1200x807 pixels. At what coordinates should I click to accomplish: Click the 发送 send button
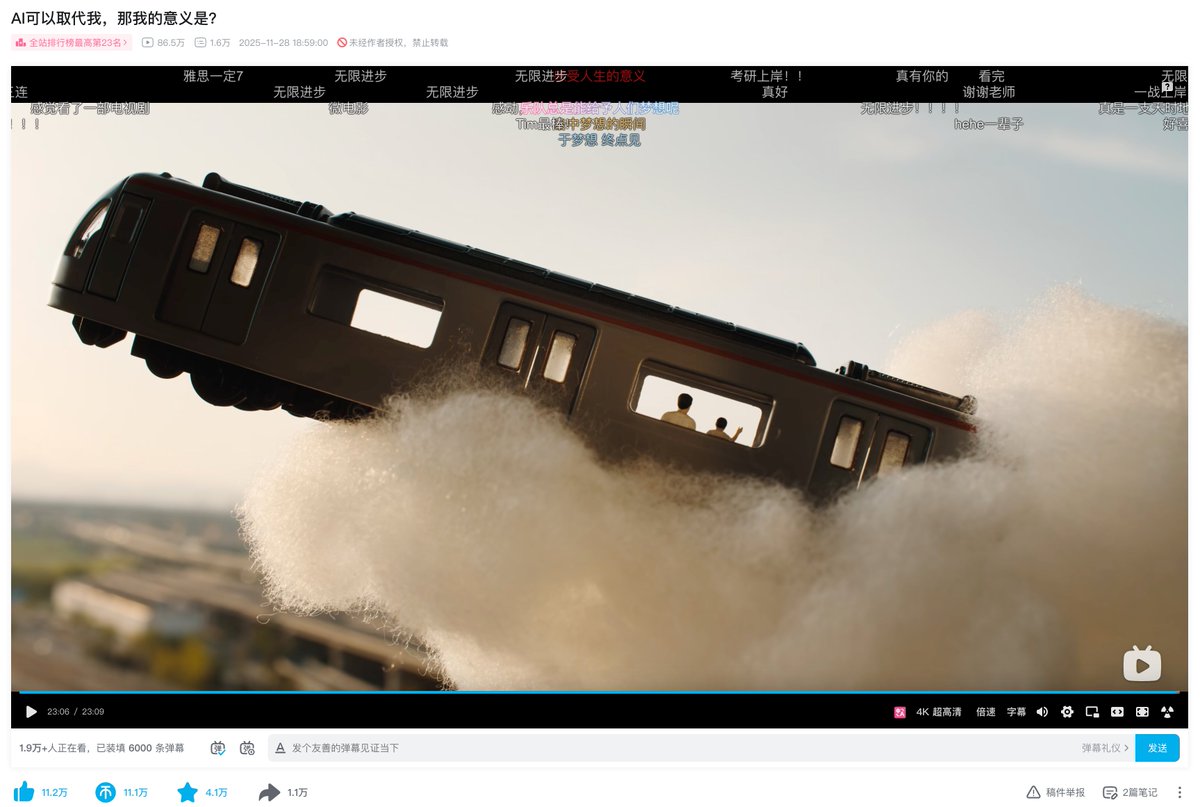[1157, 748]
